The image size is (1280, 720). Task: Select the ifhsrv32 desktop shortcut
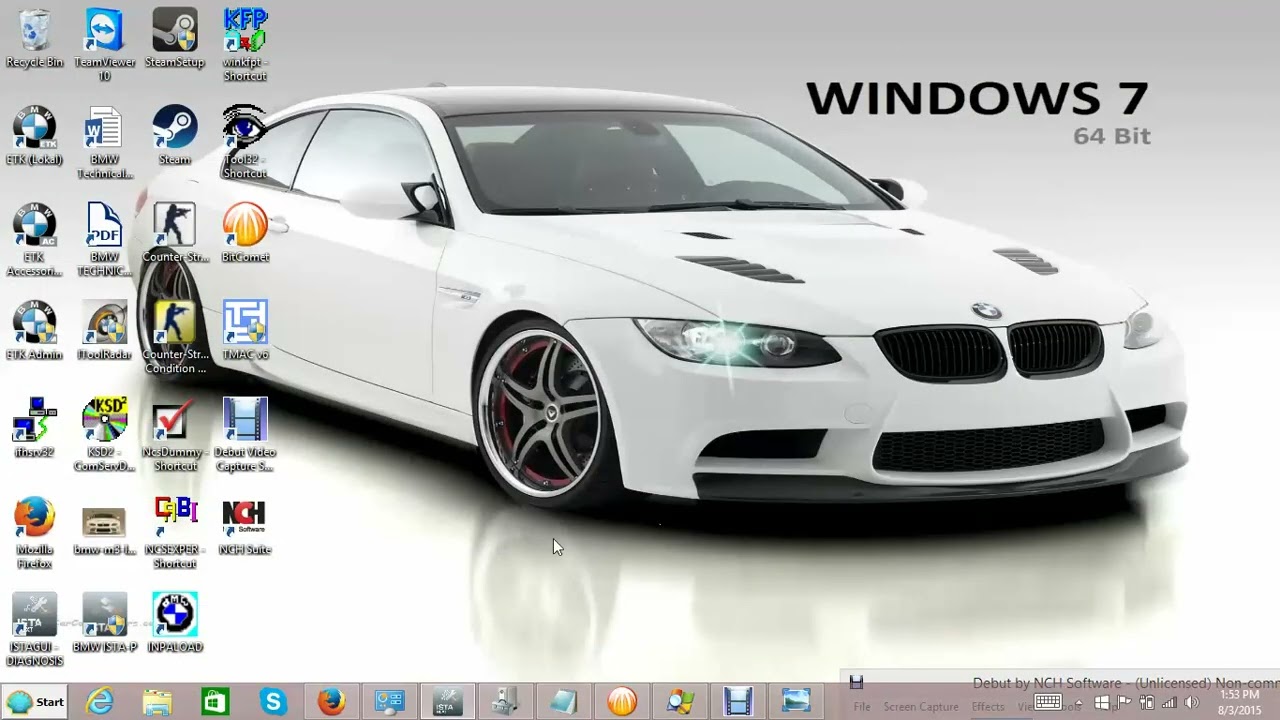[34, 428]
